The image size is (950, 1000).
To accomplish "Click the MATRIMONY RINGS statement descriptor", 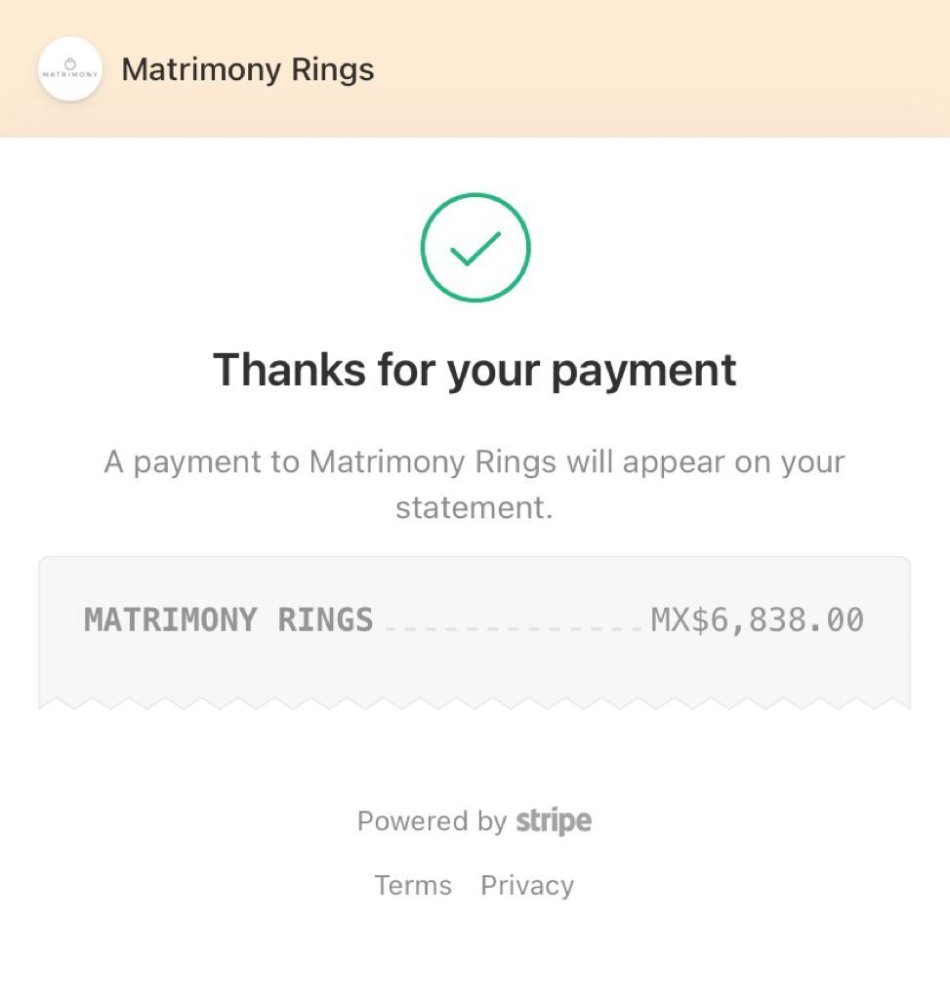I will [x=228, y=619].
